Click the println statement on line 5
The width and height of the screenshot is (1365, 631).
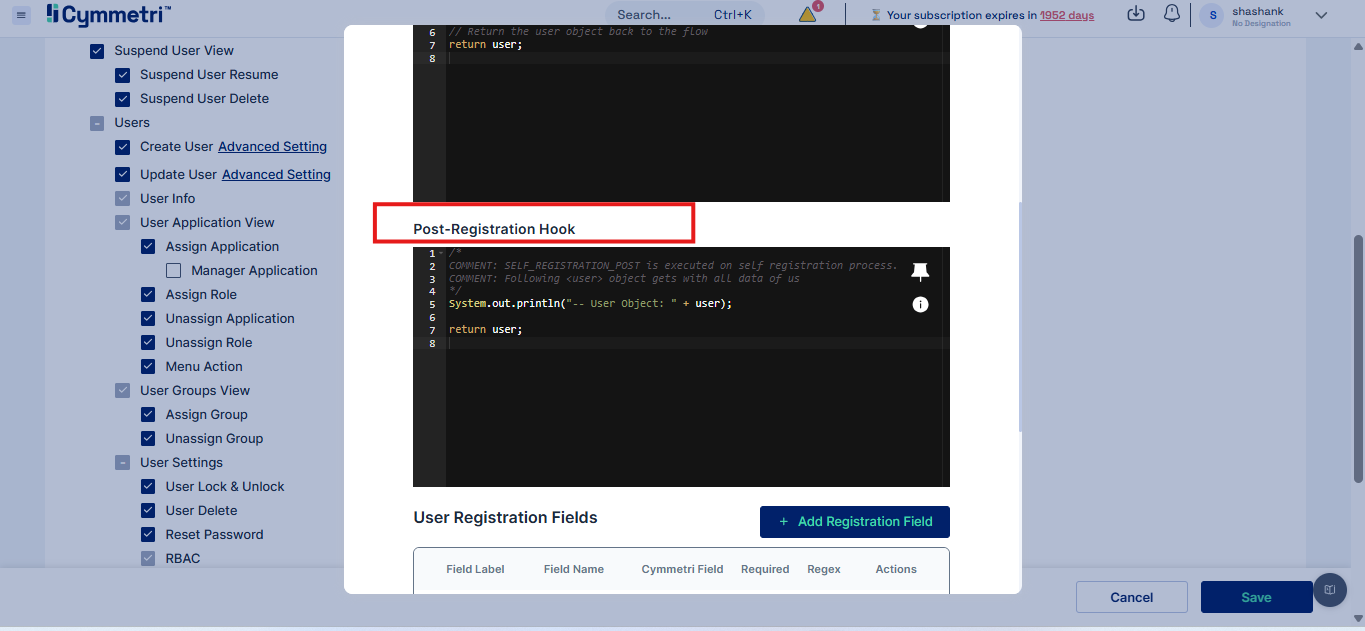pos(590,304)
